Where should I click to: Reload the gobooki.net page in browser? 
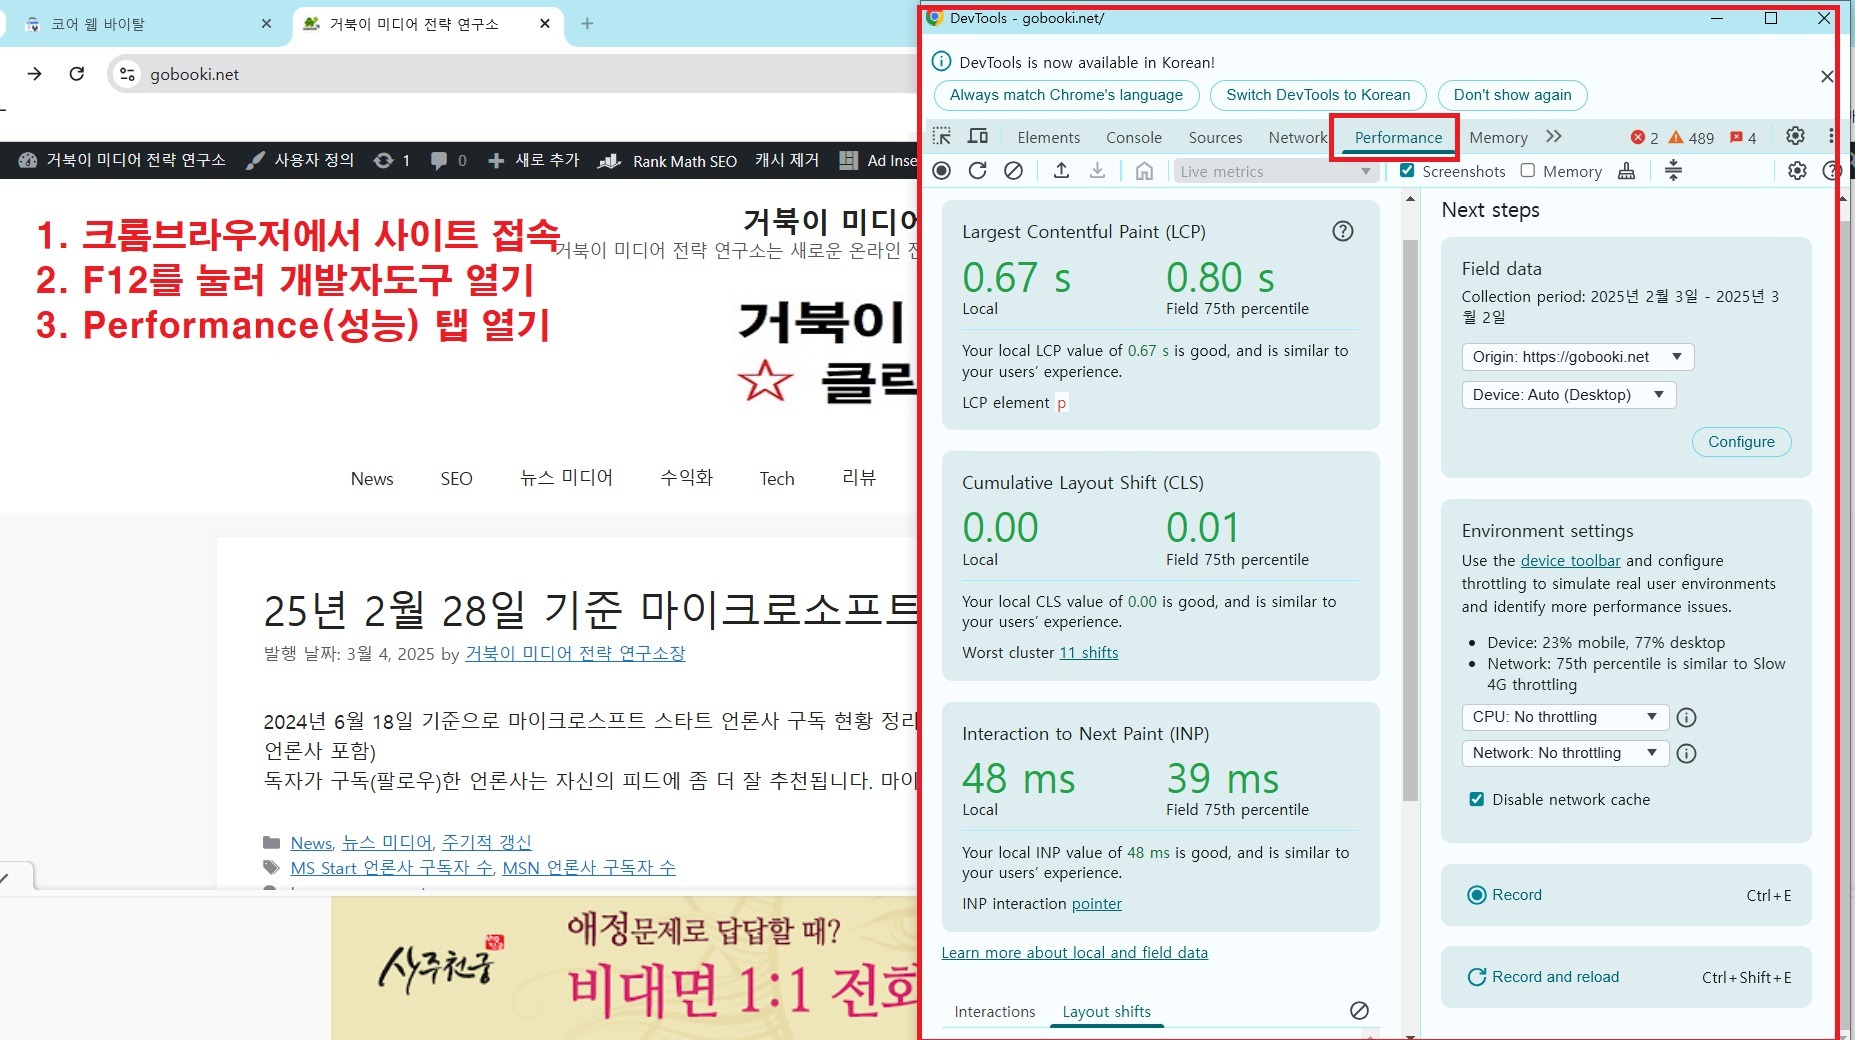77,74
